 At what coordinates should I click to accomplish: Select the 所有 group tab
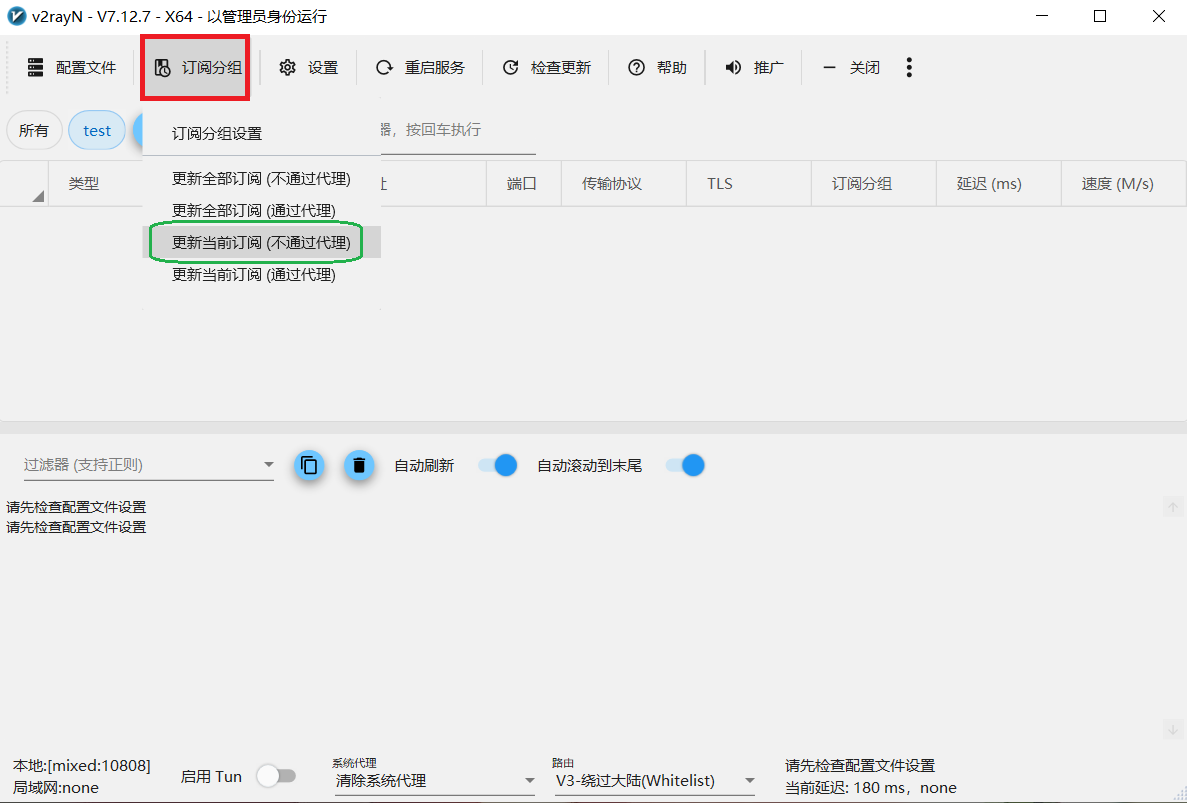(34, 131)
